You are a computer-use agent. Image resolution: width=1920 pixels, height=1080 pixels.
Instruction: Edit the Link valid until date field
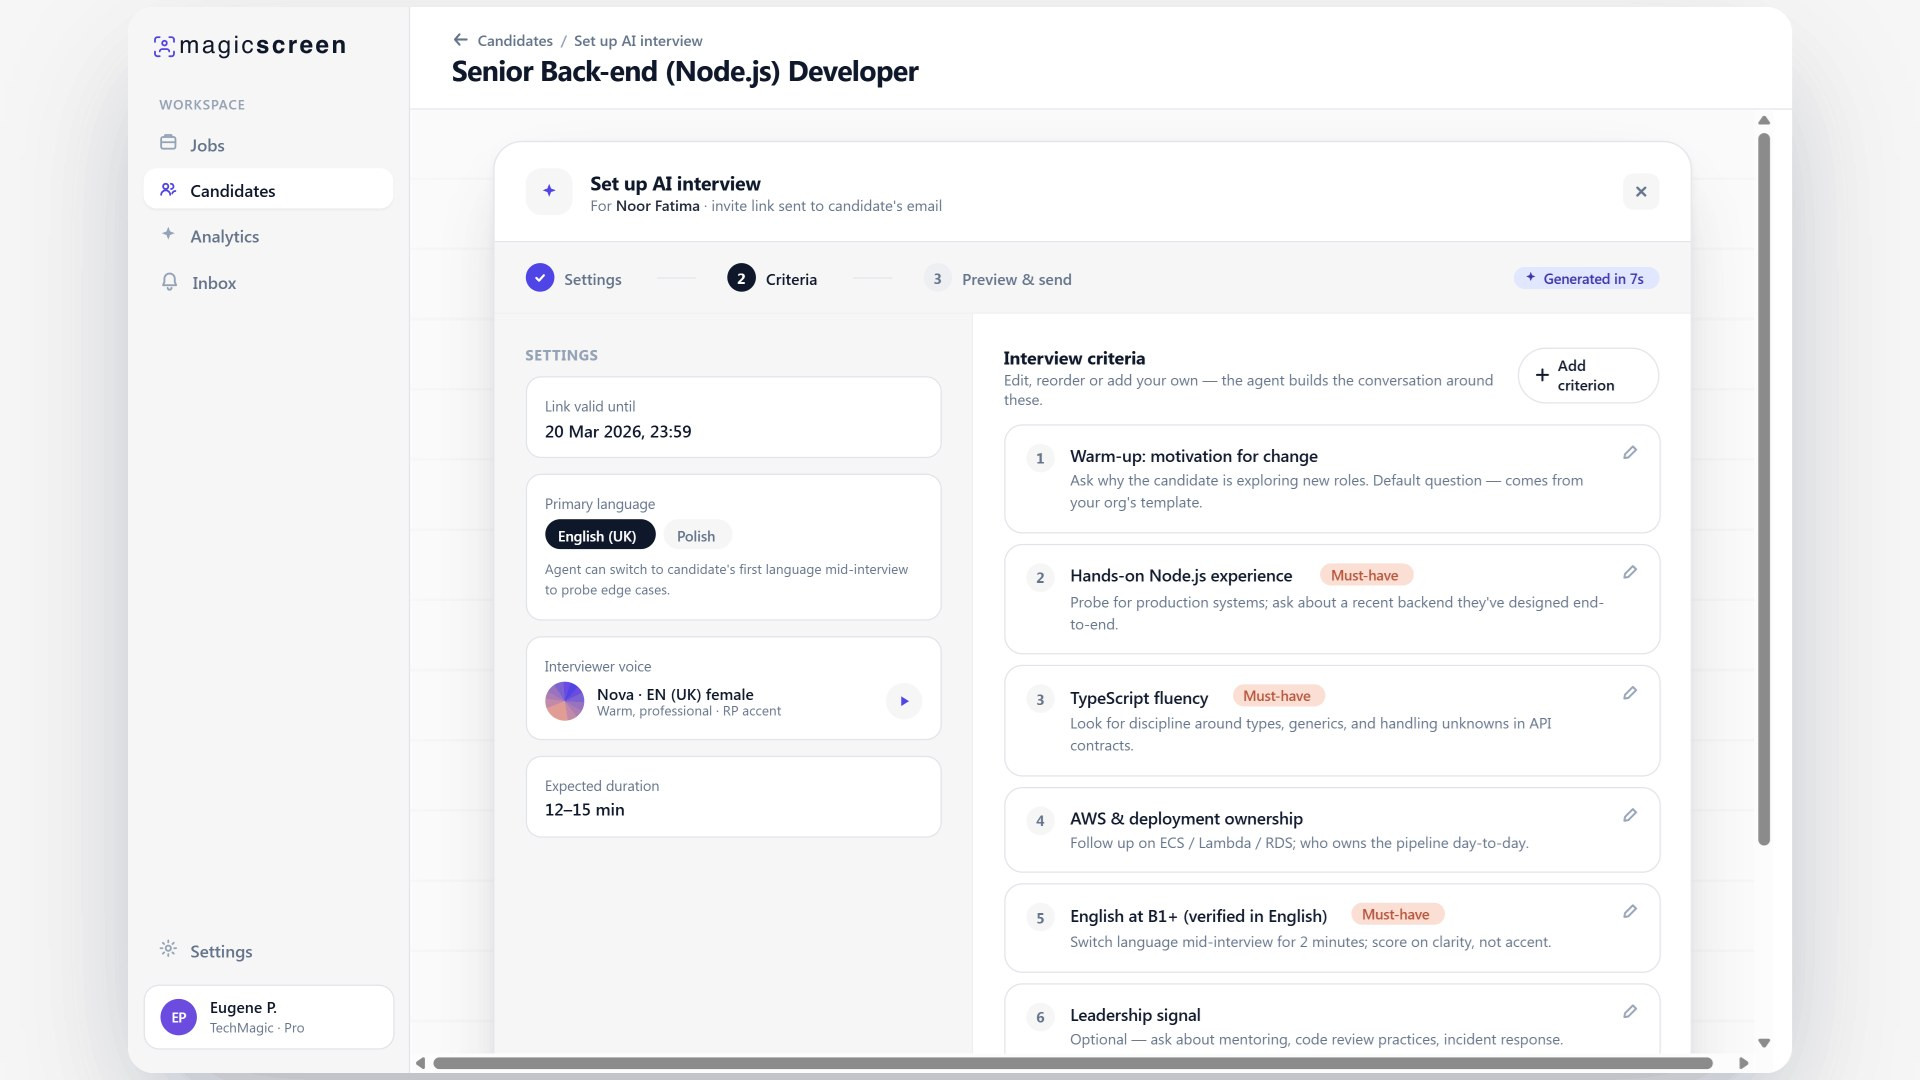click(x=733, y=418)
